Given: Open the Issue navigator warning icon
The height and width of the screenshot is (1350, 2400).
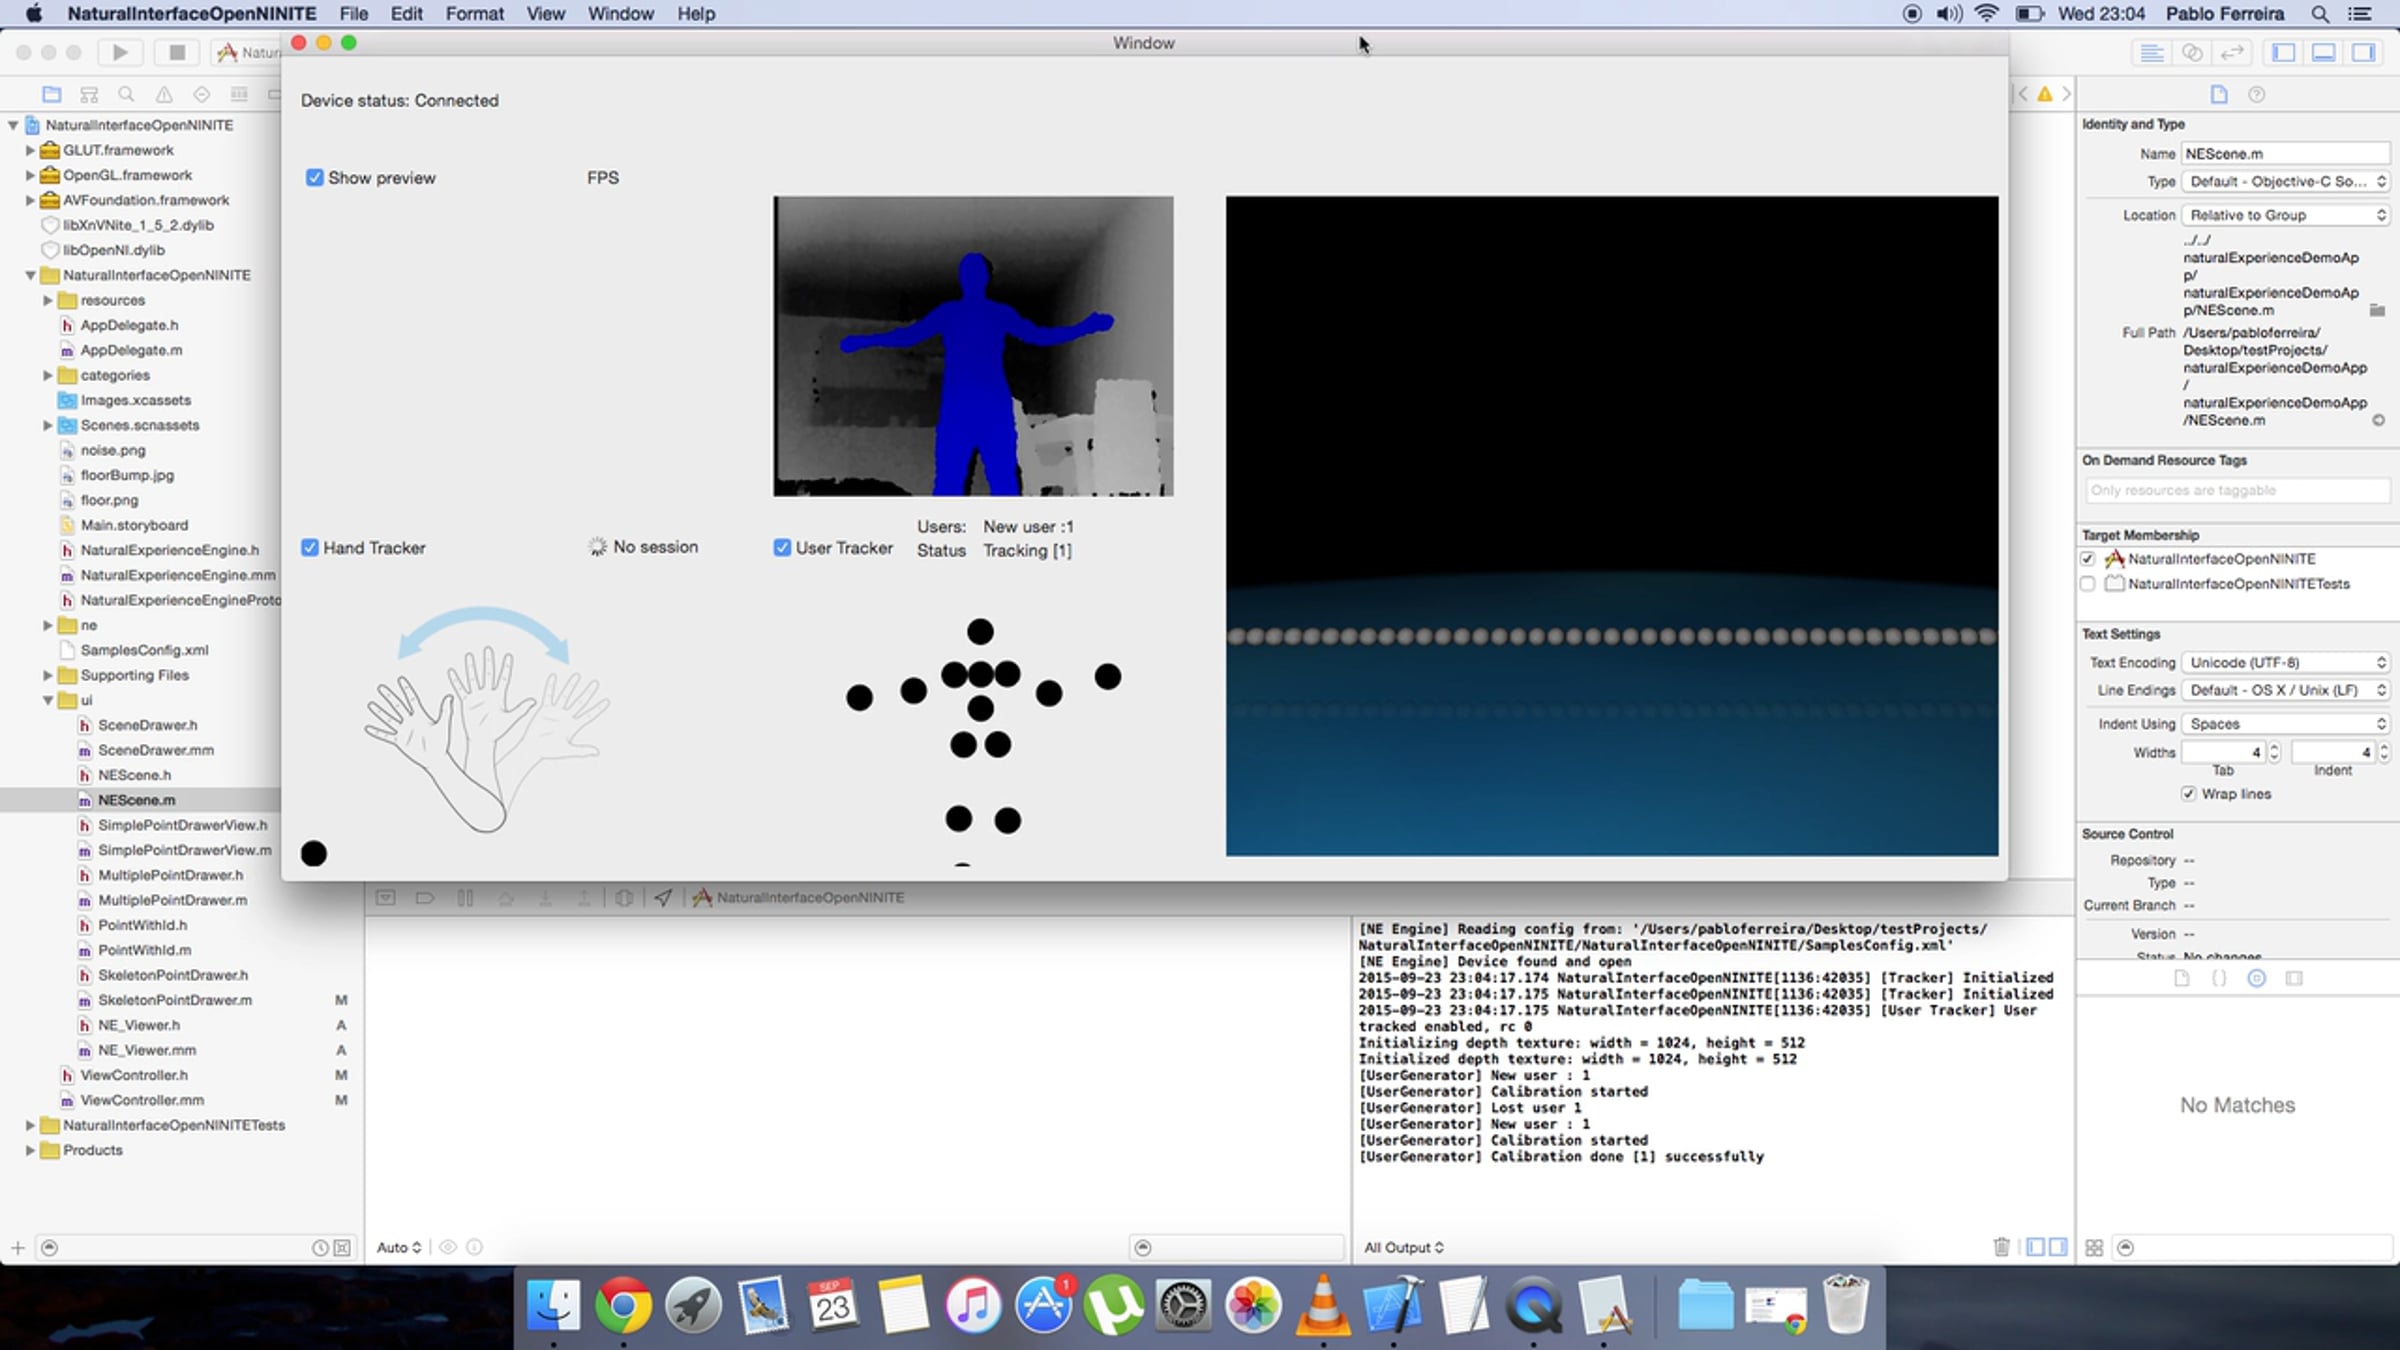Looking at the screenshot, I should (x=164, y=94).
